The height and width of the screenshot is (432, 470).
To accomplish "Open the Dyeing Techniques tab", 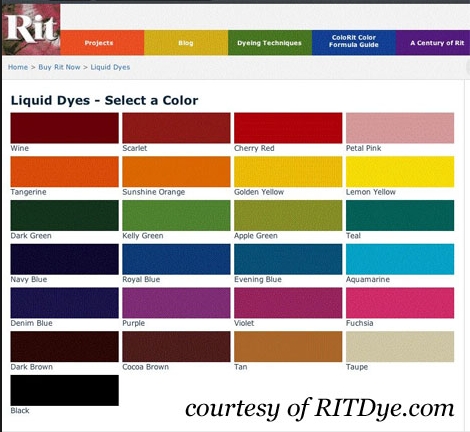I will click(x=270, y=43).
